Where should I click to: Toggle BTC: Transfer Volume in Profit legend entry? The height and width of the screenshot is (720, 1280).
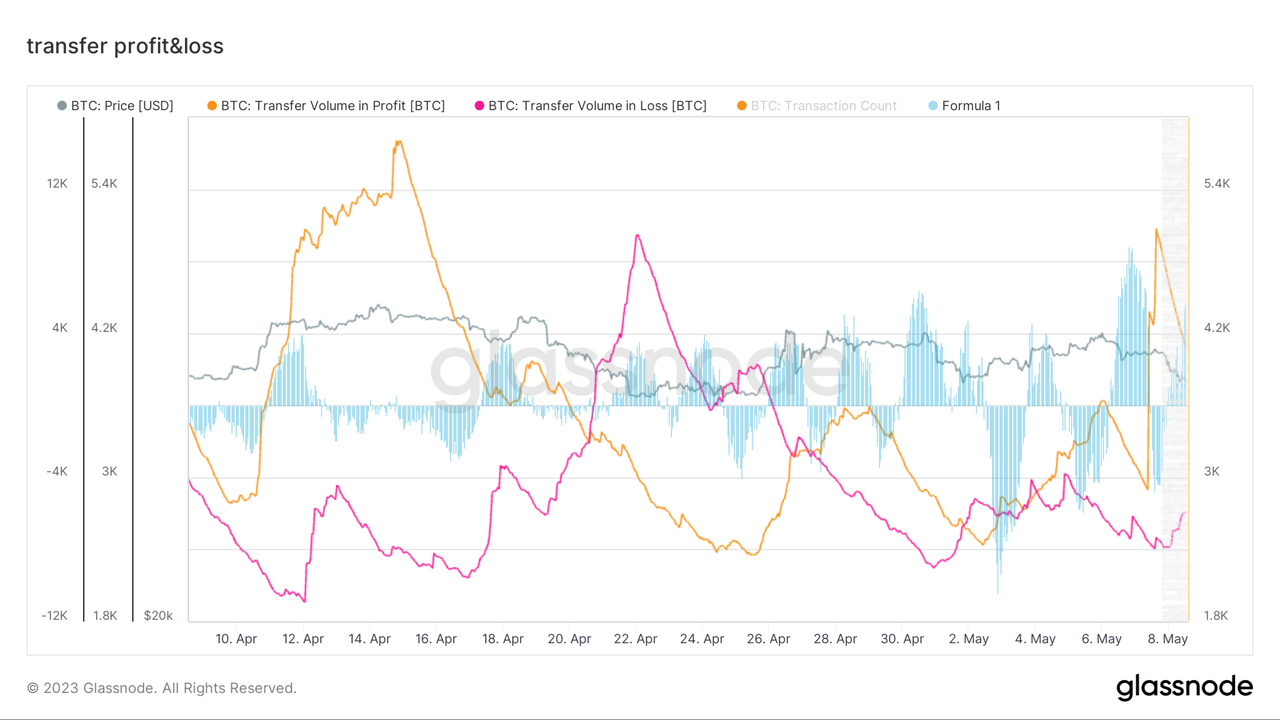pos(325,105)
